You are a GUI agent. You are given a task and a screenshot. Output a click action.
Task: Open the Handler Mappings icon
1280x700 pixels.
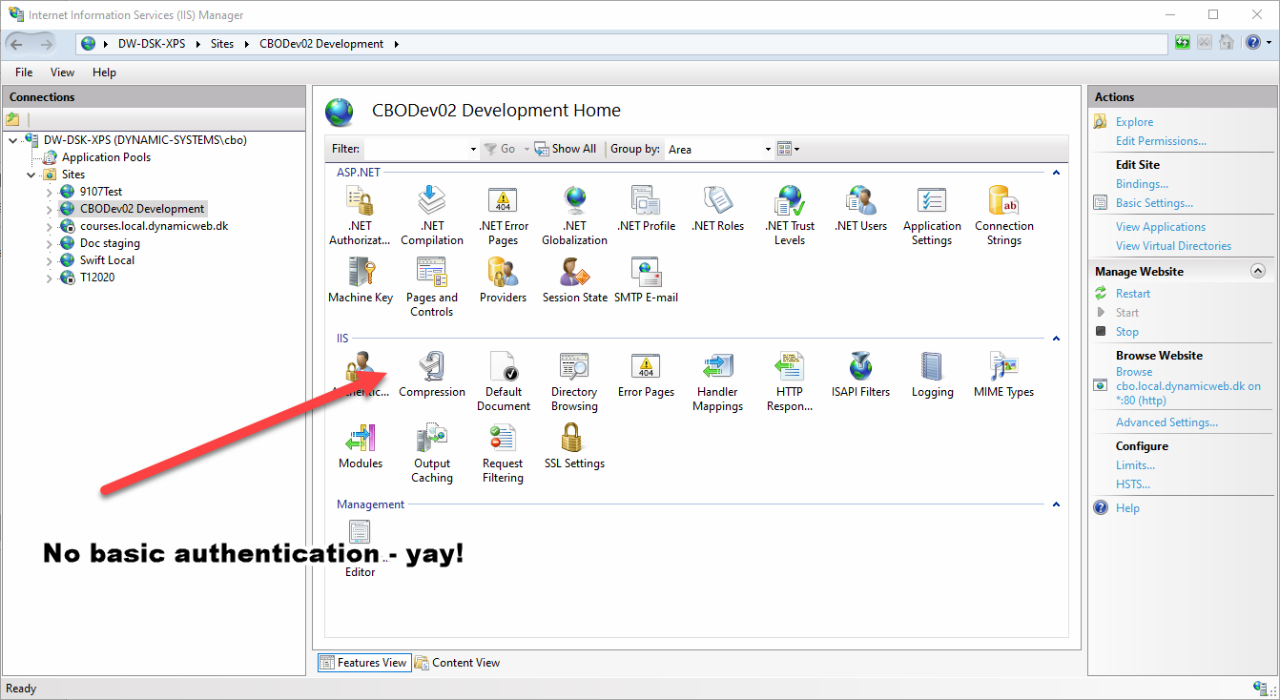717,381
